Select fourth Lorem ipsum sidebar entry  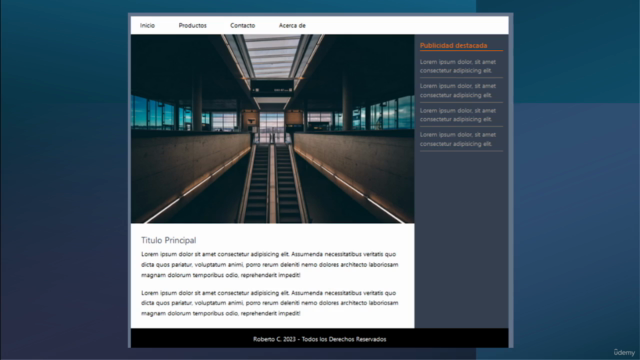[458, 139]
